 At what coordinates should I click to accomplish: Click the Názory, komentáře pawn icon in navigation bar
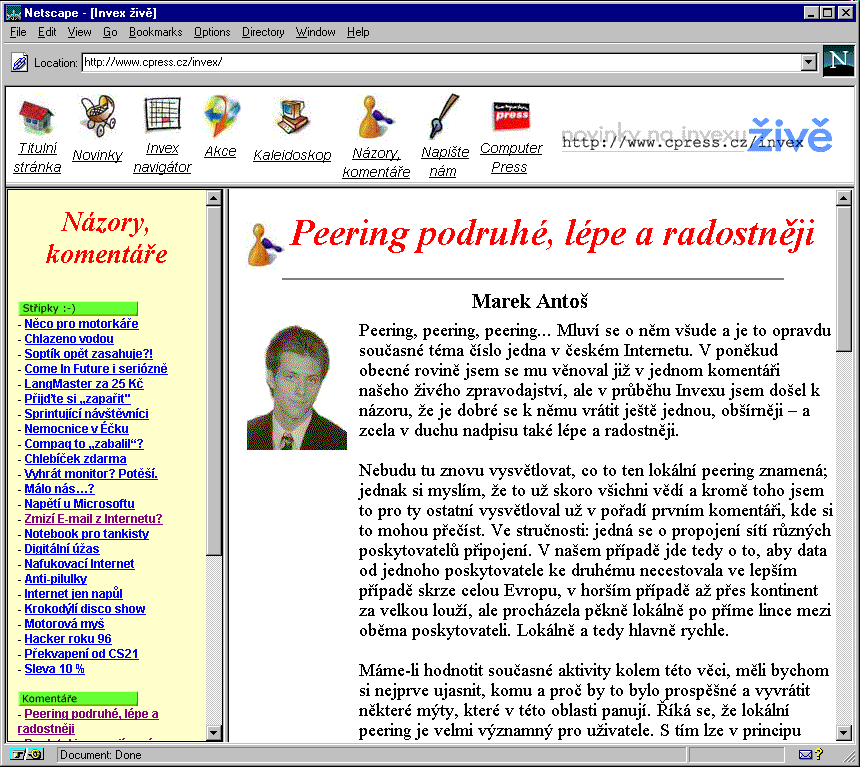[x=375, y=116]
